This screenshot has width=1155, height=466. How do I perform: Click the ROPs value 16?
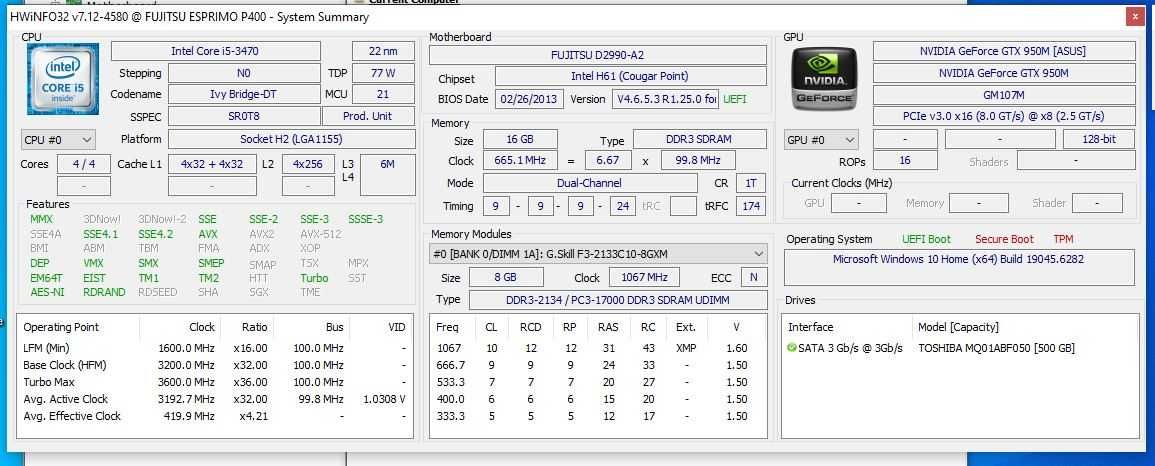click(905, 160)
